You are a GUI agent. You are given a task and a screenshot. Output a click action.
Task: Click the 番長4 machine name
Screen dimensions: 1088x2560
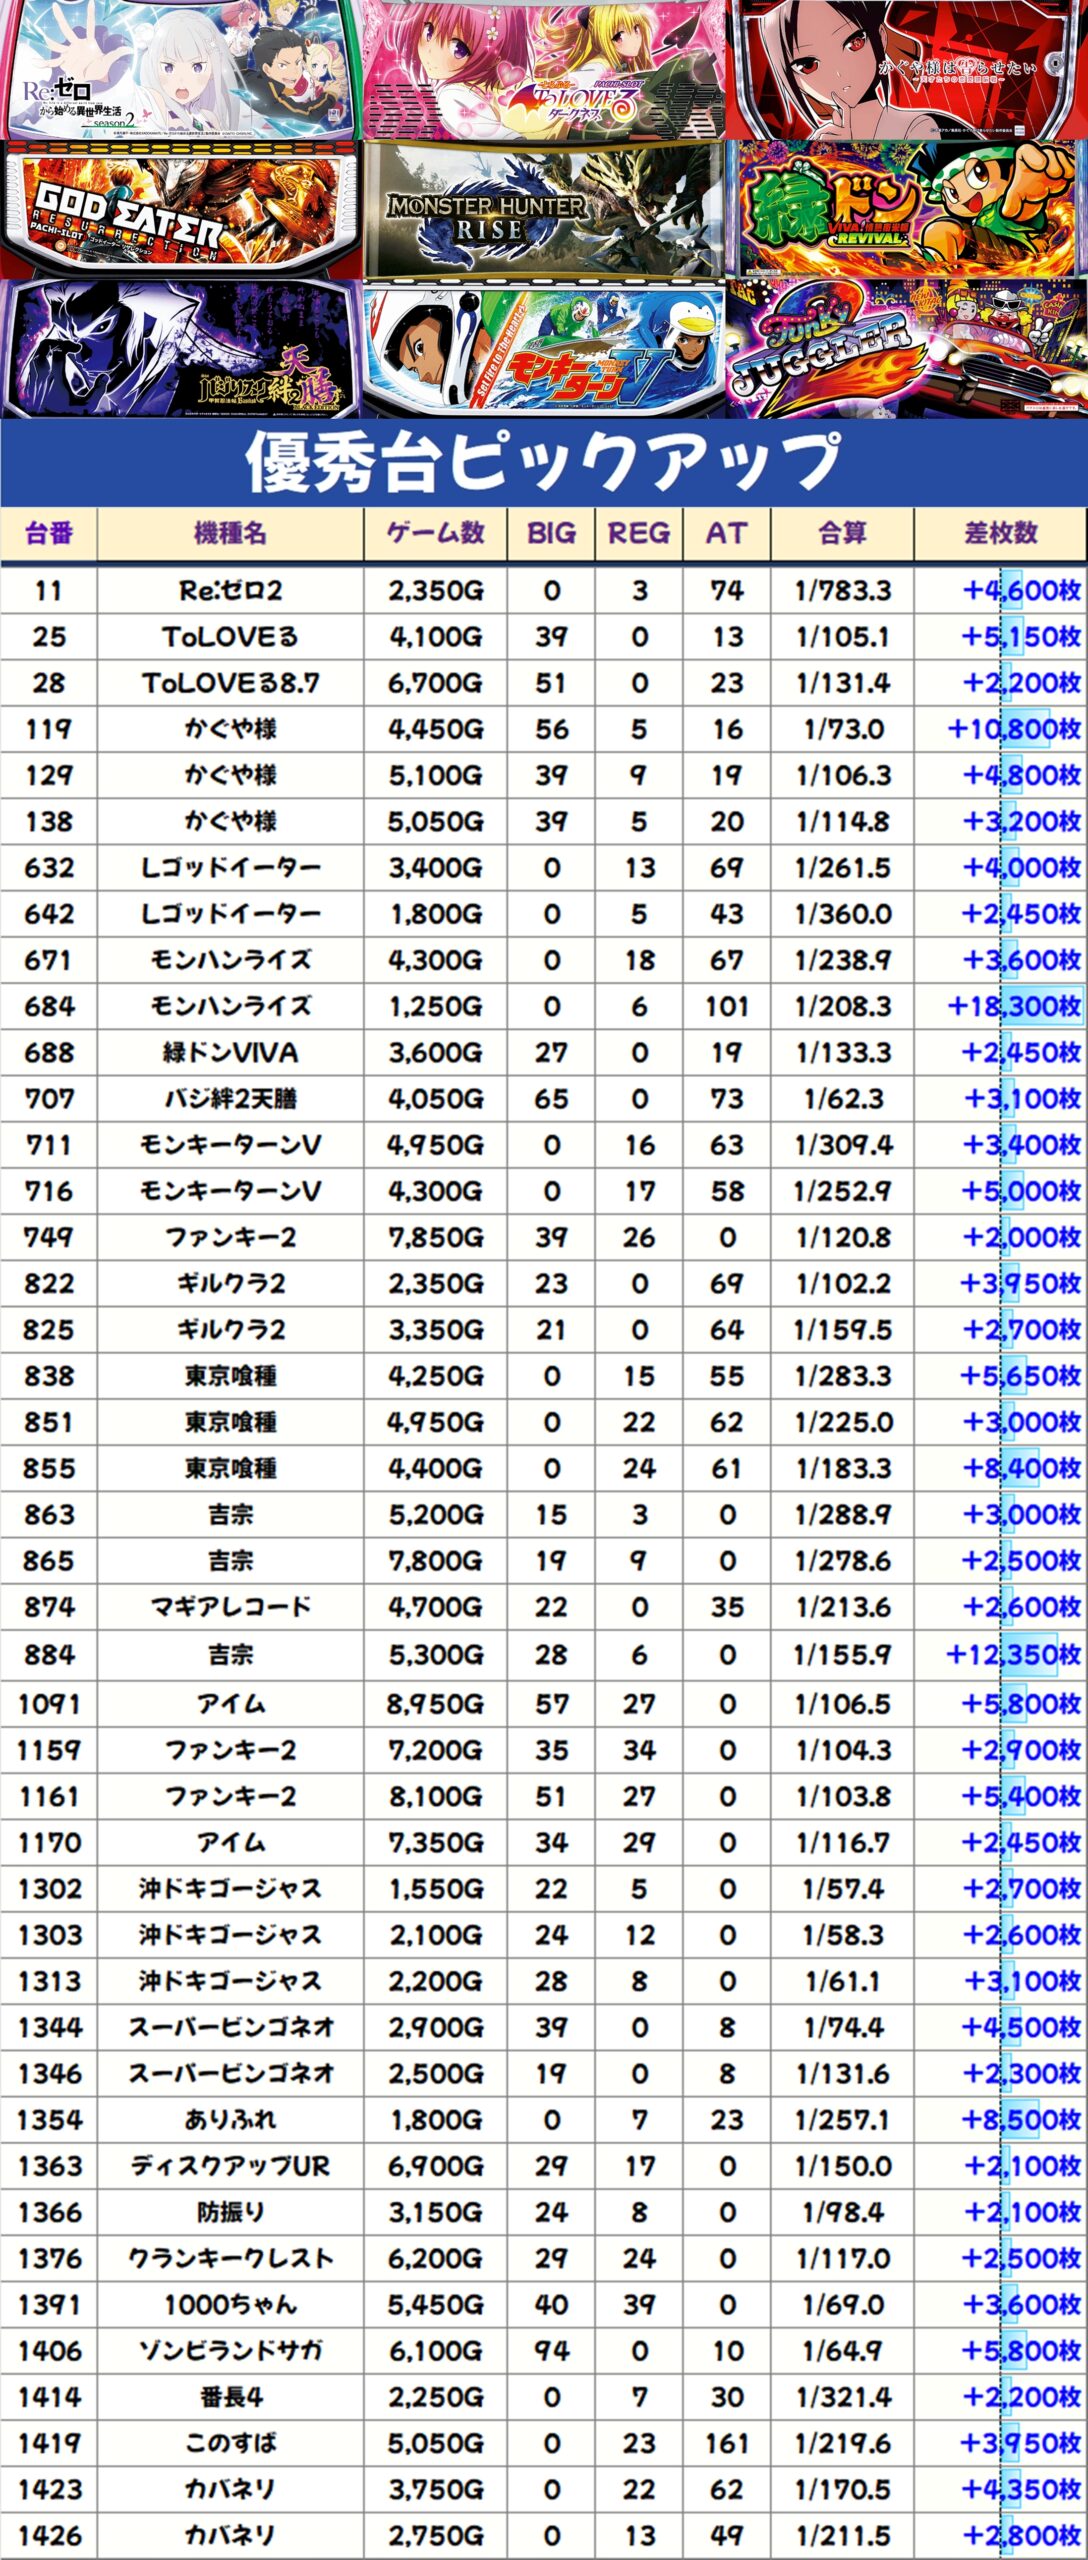230,2397
